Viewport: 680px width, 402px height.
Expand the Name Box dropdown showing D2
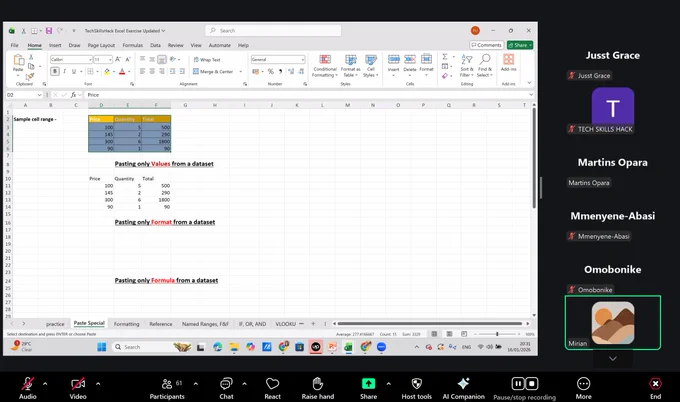pos(39,95)
